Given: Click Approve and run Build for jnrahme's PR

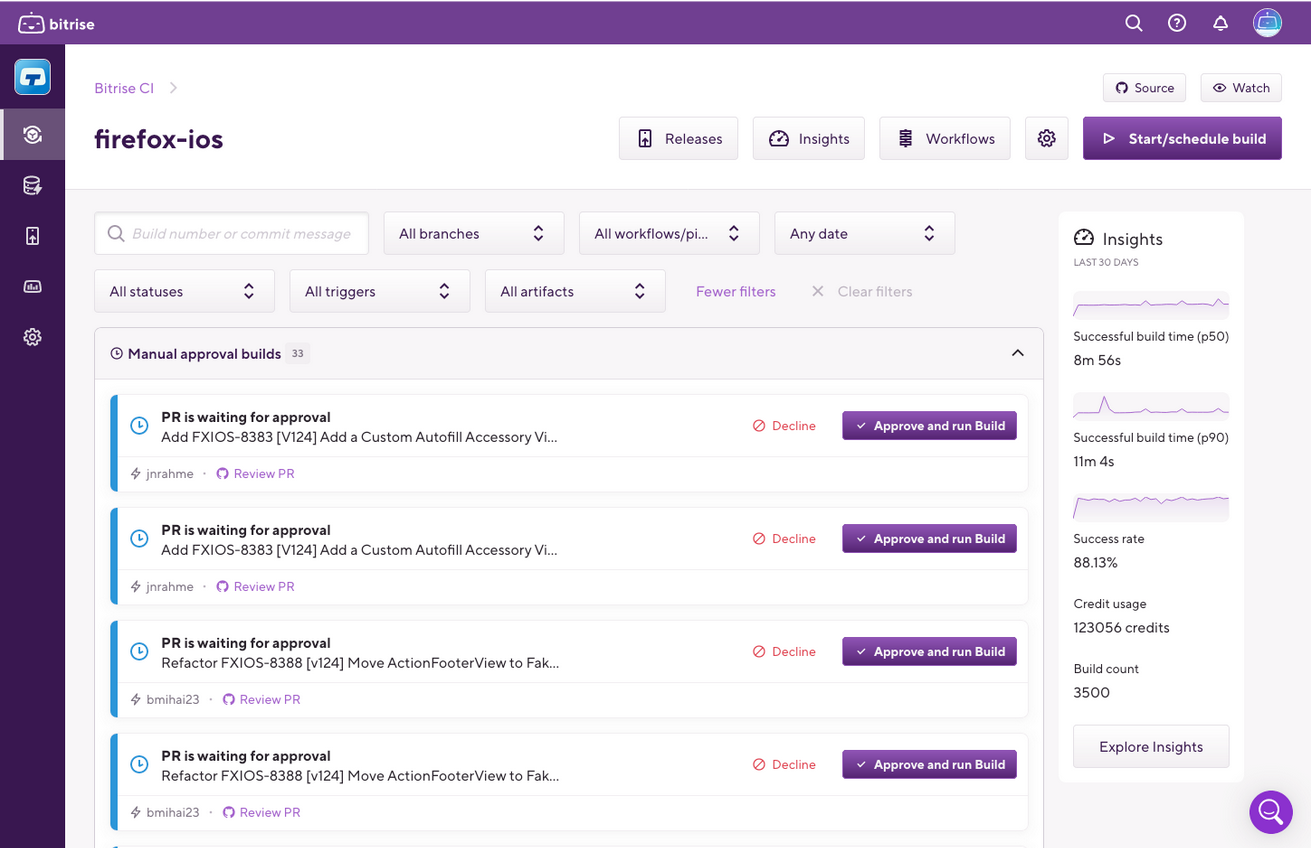Looking at the screenshot, I should pos(928,425).
